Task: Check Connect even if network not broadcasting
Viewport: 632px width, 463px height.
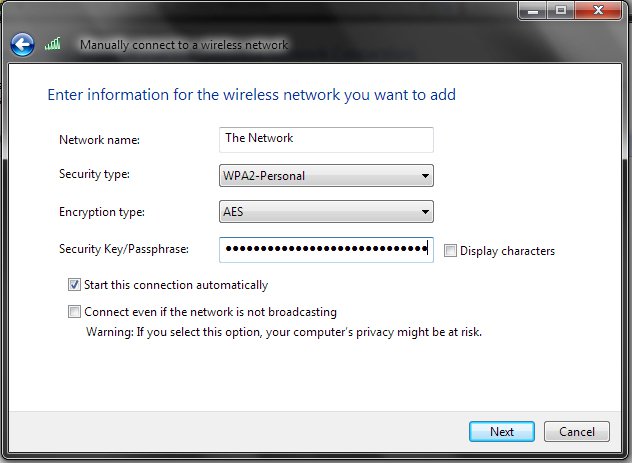Action: [74, 312]
